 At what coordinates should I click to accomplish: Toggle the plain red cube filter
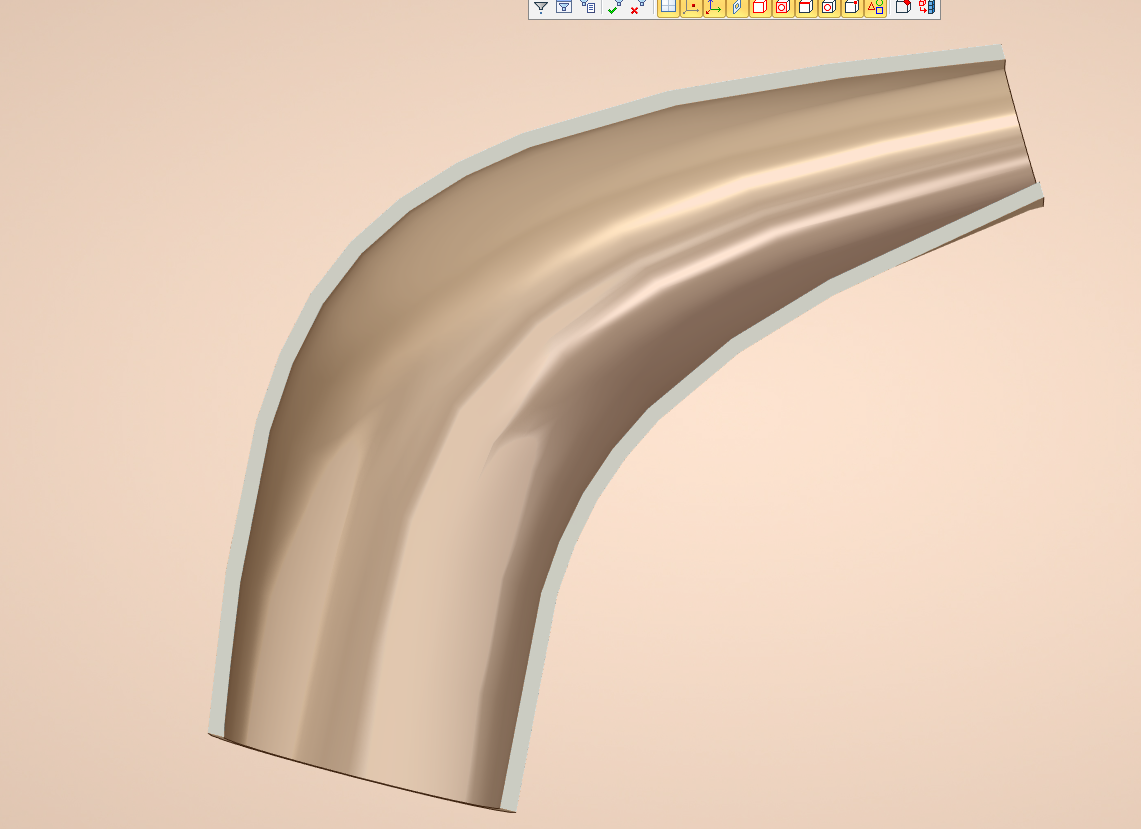click(760, 7)
